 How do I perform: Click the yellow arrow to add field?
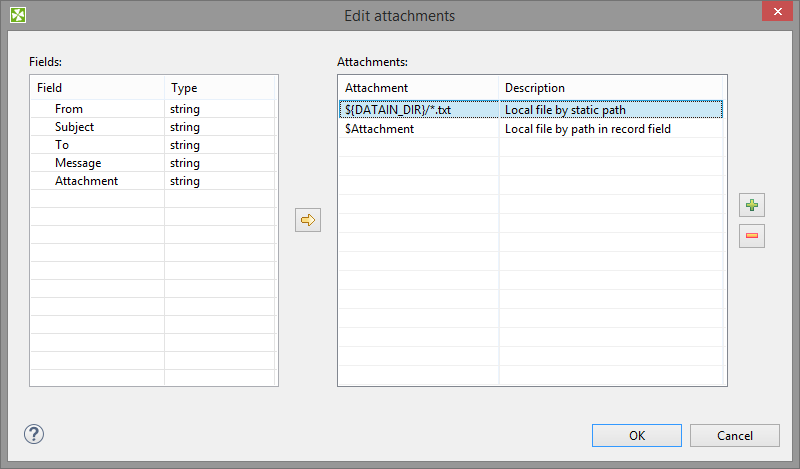pos(308,220)
